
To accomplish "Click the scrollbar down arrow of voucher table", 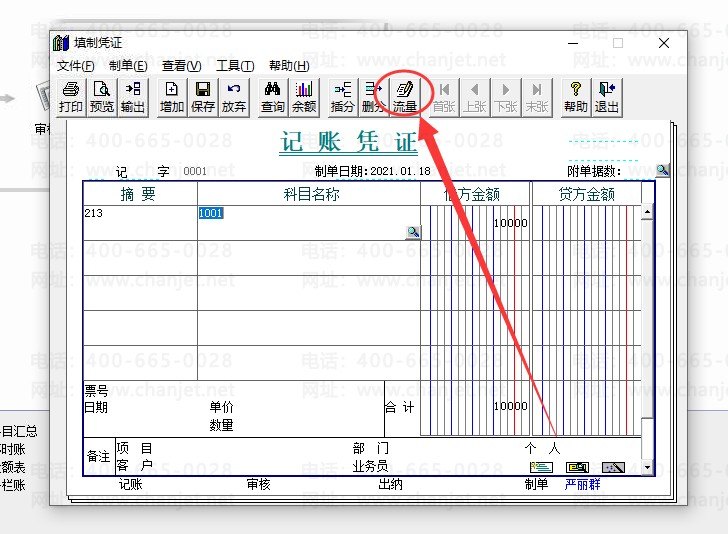I will pos(647,467).
